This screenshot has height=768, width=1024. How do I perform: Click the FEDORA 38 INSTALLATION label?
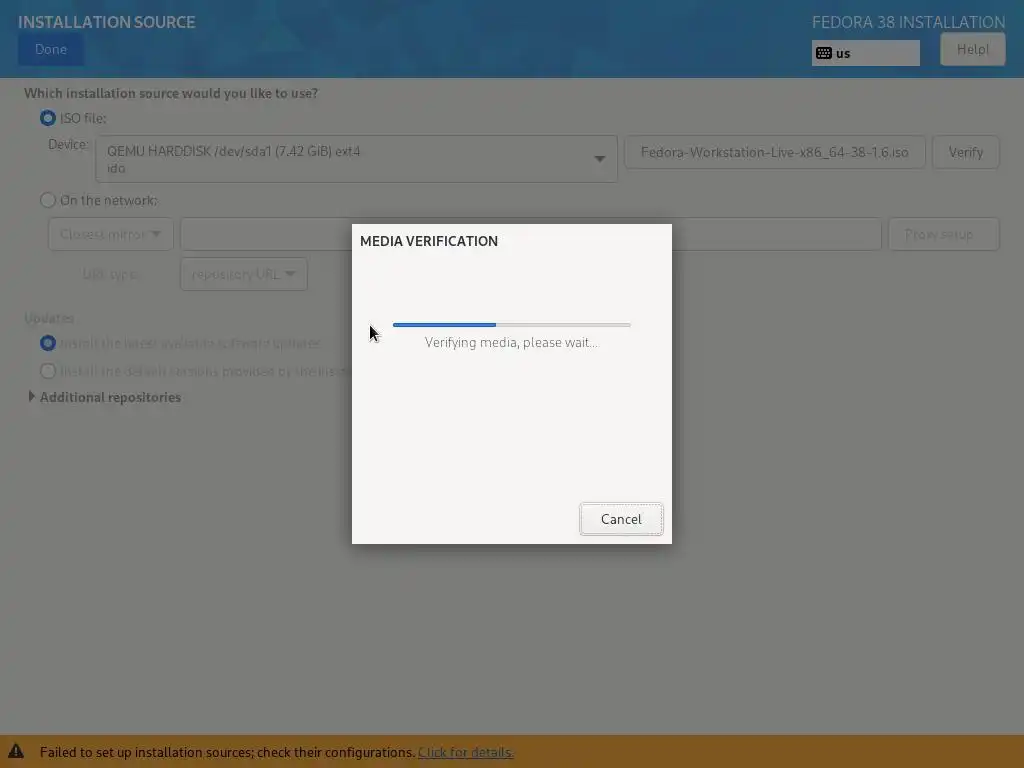(x=908, y=22)
